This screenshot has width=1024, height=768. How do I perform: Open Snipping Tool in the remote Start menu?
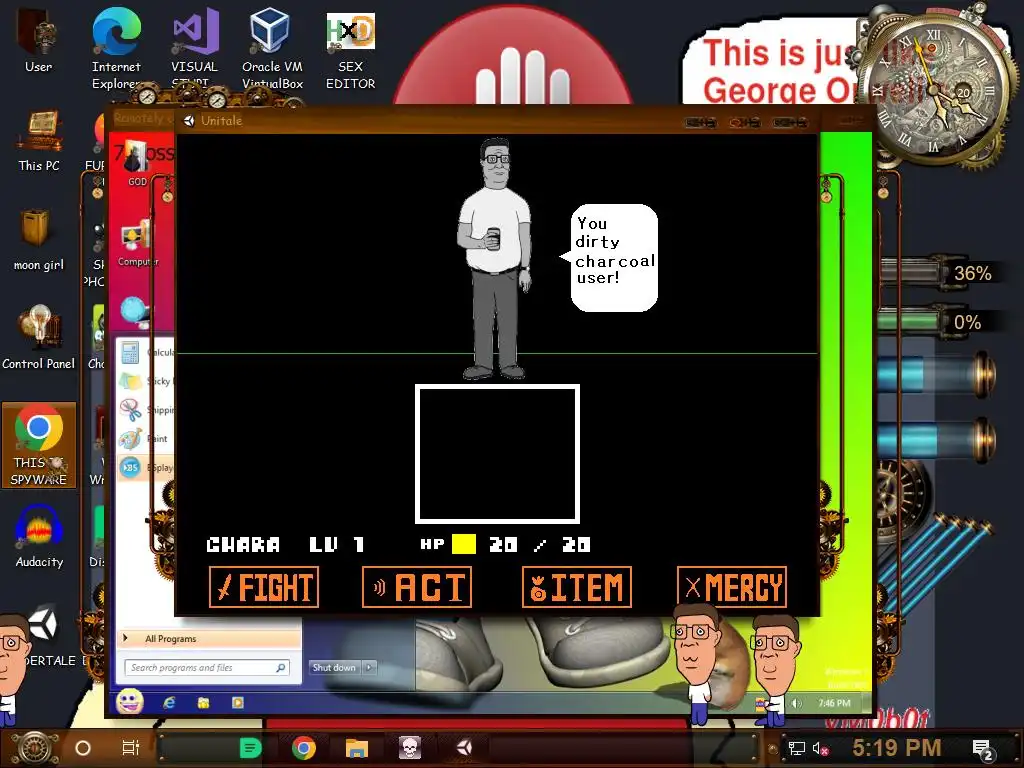(147, 410)
